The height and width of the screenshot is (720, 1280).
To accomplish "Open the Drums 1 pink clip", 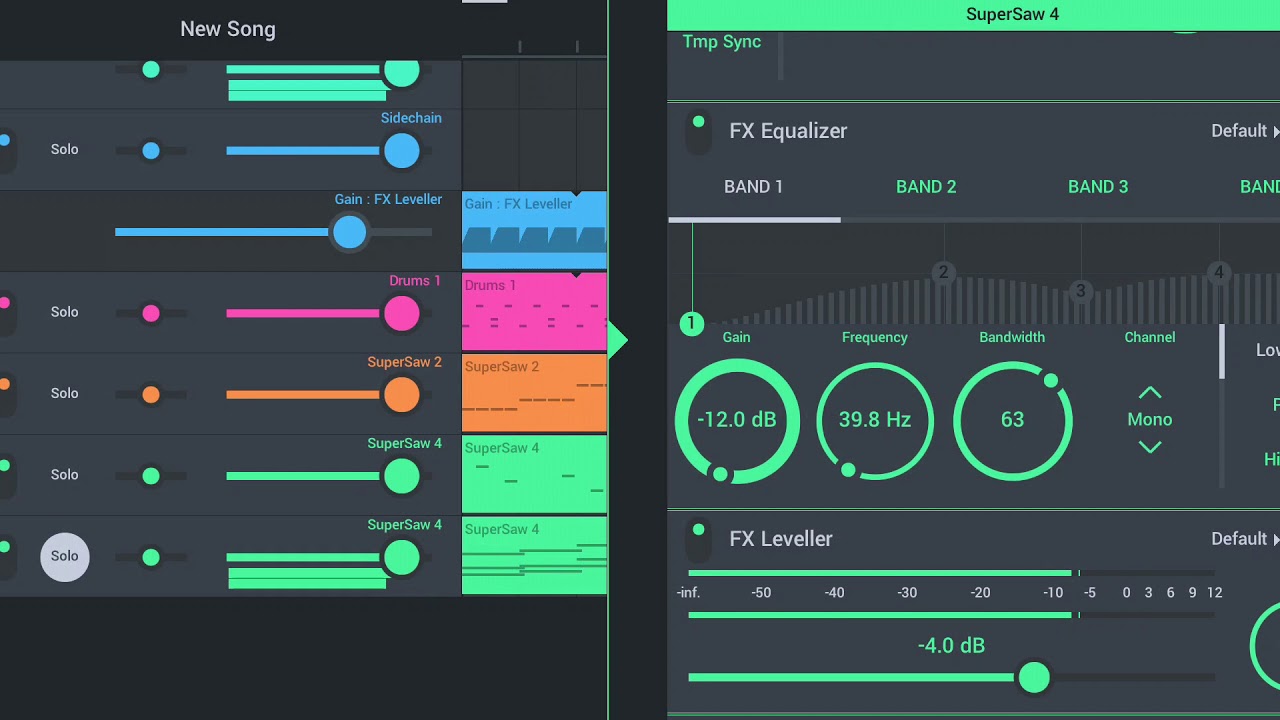I will [534, 312].
